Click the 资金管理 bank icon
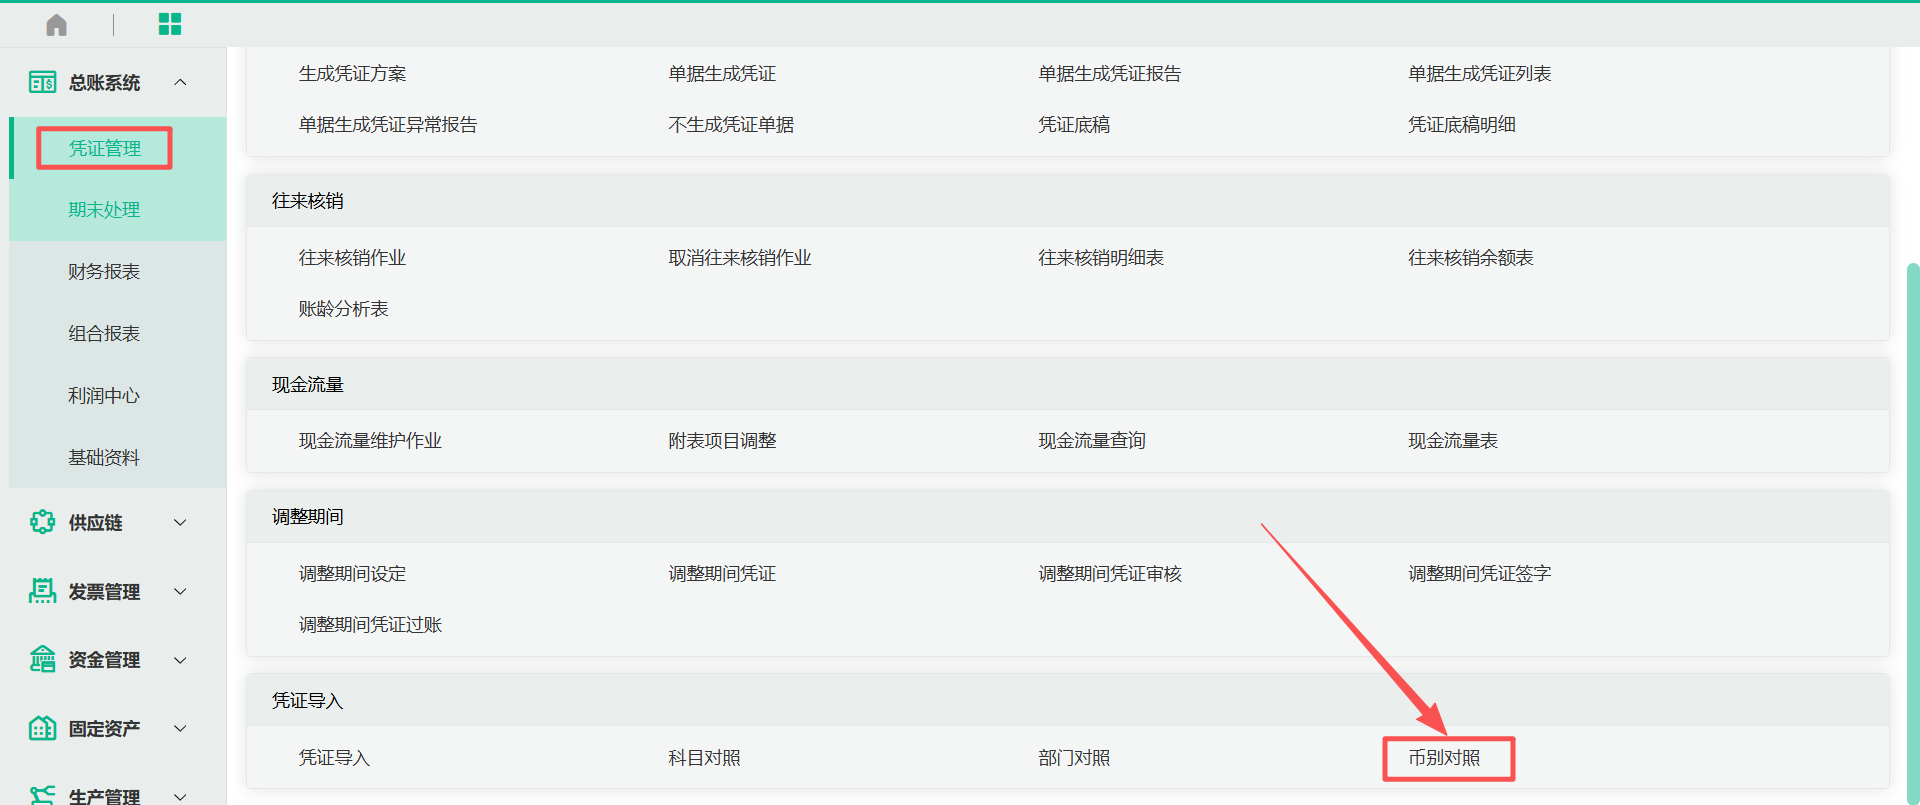Screen dimensions: 1920x805 (x=42, y=659)
